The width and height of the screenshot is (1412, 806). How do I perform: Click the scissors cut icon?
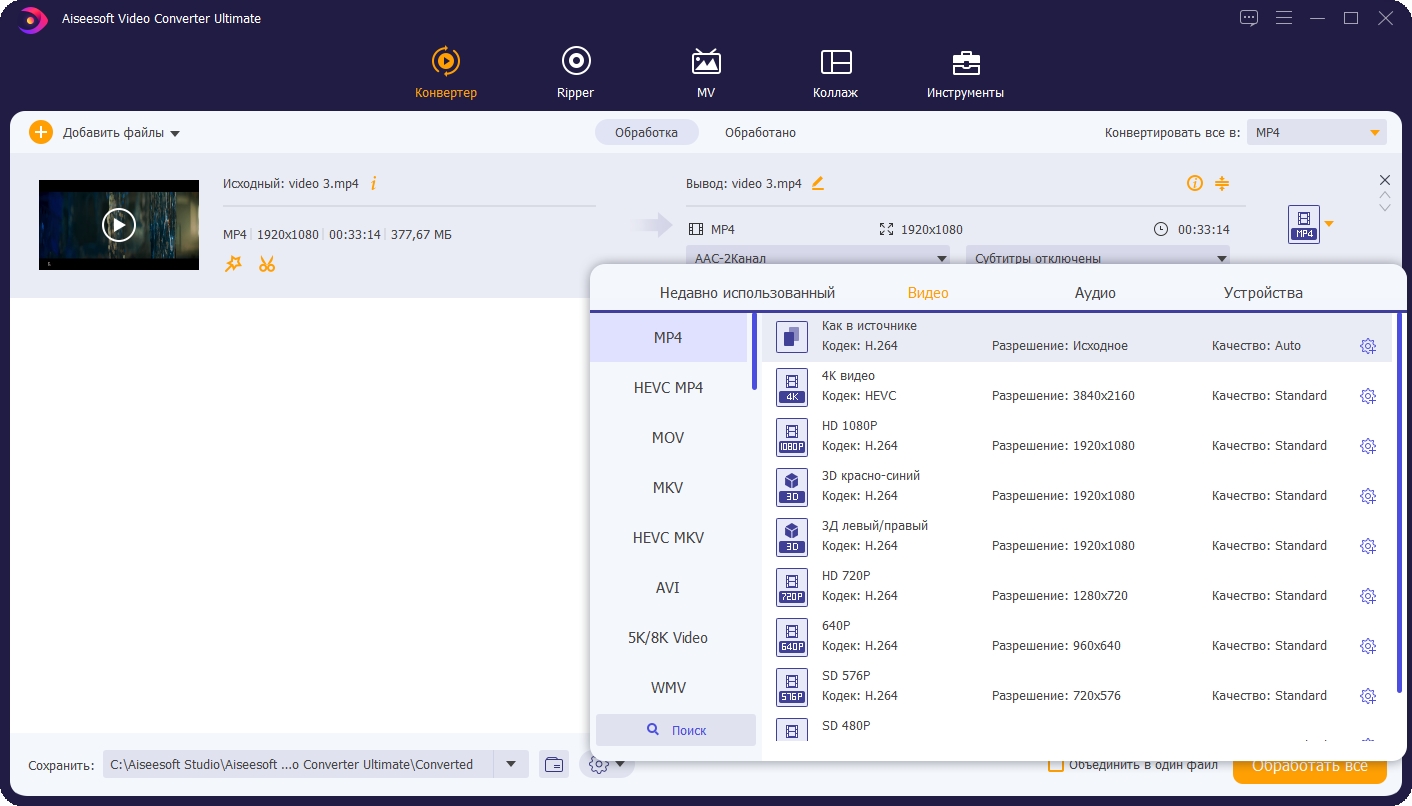(267, 264)
